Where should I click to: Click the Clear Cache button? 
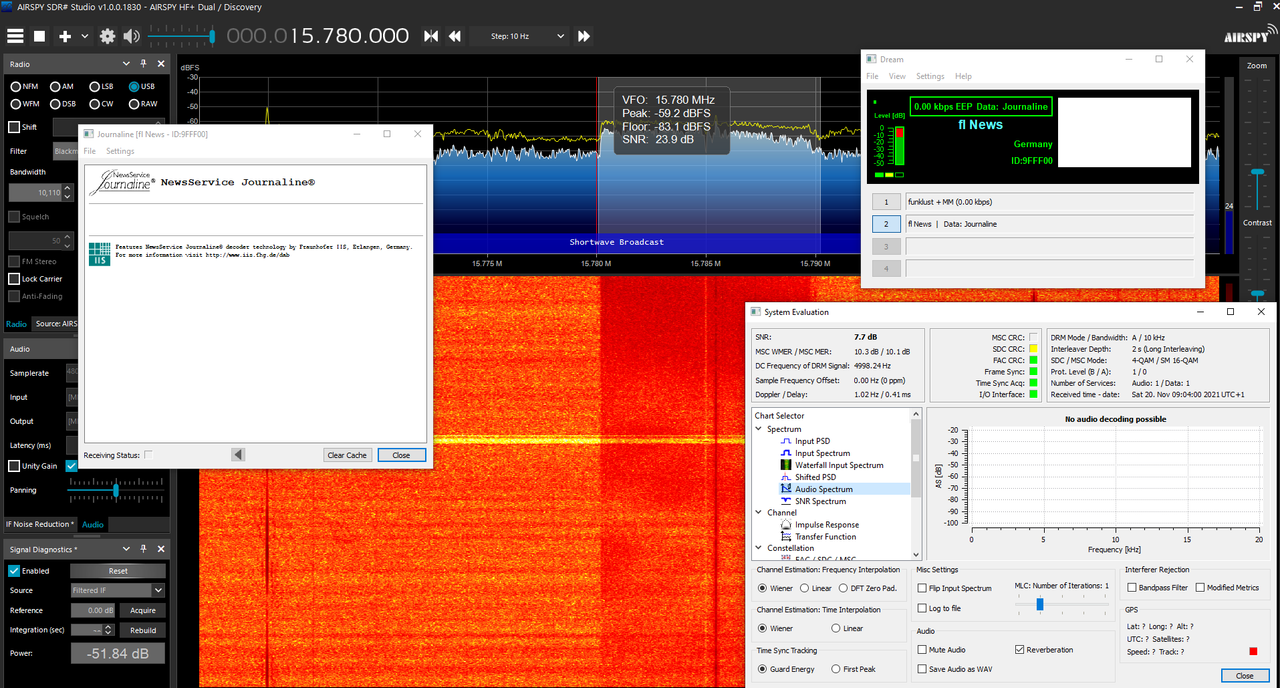[347, 455]
